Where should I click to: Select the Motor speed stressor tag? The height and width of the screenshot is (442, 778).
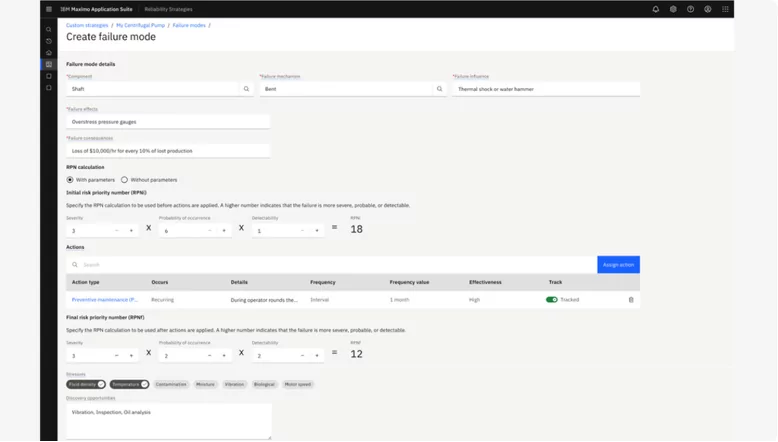point(298,384)
